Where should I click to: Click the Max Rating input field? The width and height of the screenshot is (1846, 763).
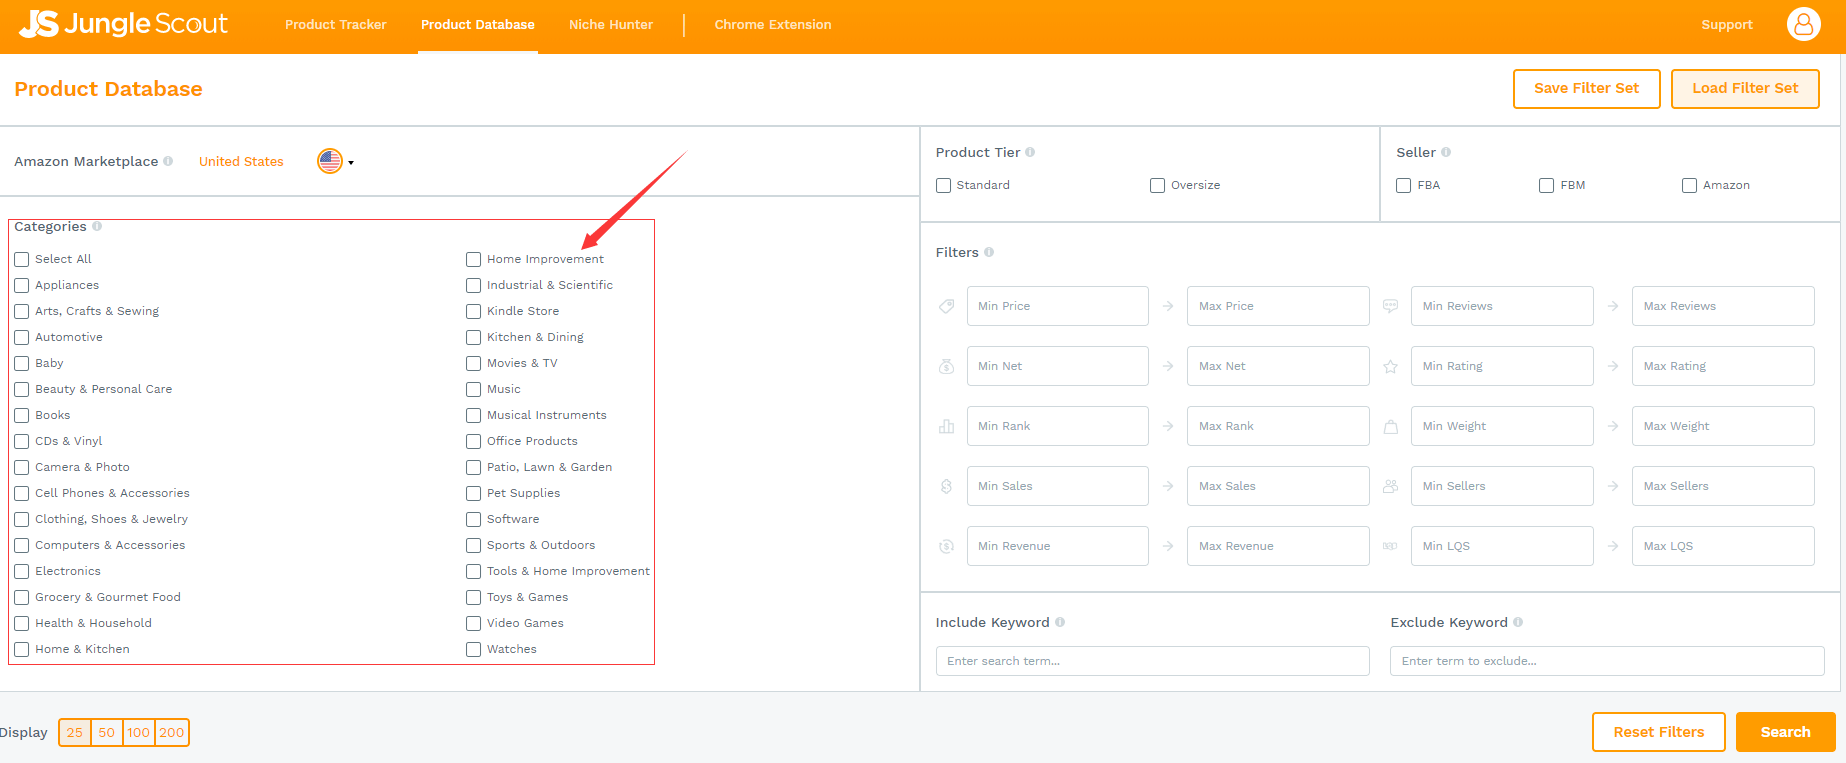coord(1723,366)
